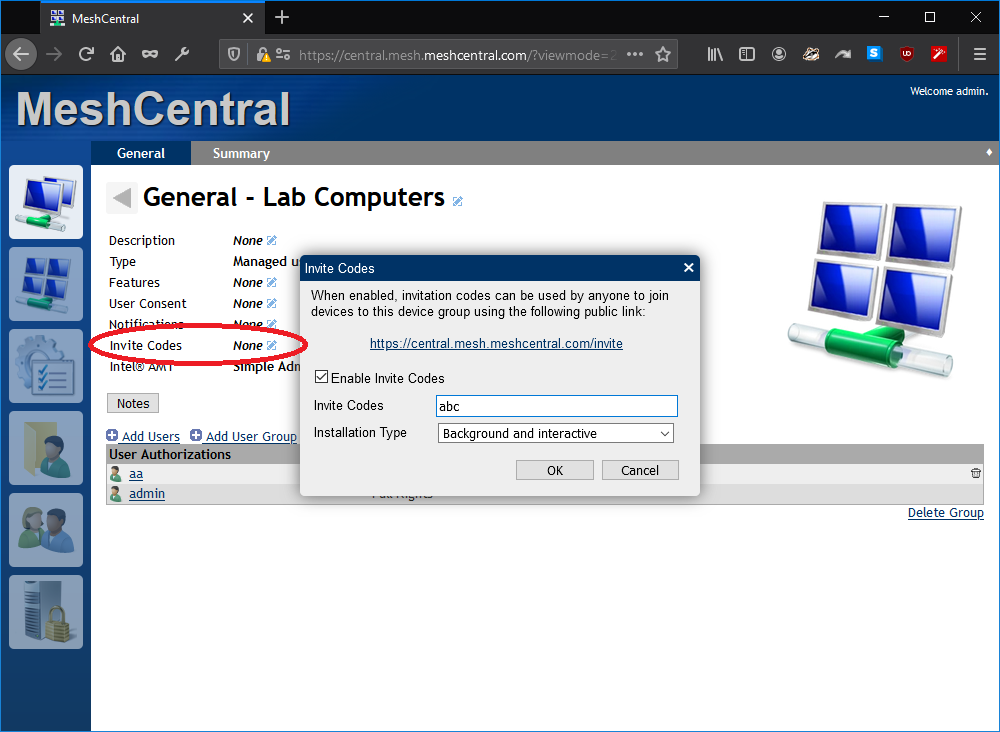Viewport: 1000px width, 732px height.
Task: Toggle Enable Invite Codes checkbox
Action: tap(321, 377)
